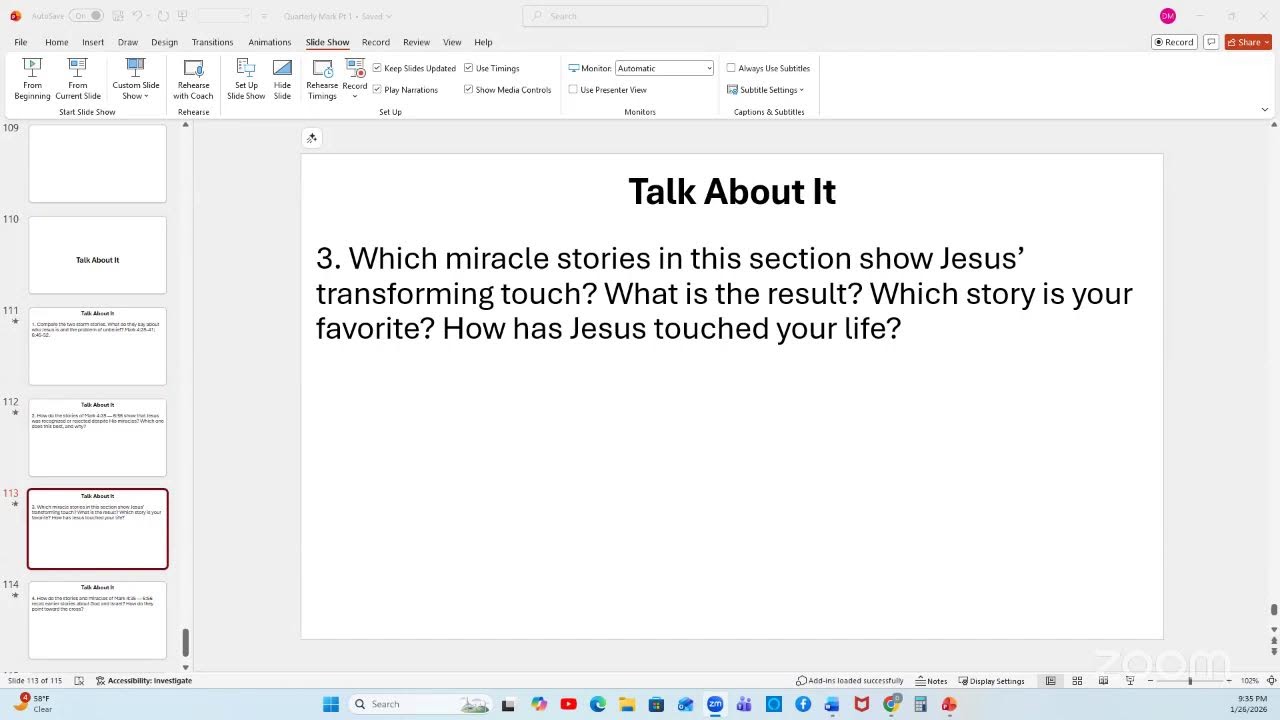This screenshot has height=720, width=1280.
Task: Toggle the Notes pane
Action: pyautogui.click(x=931, y=681)
